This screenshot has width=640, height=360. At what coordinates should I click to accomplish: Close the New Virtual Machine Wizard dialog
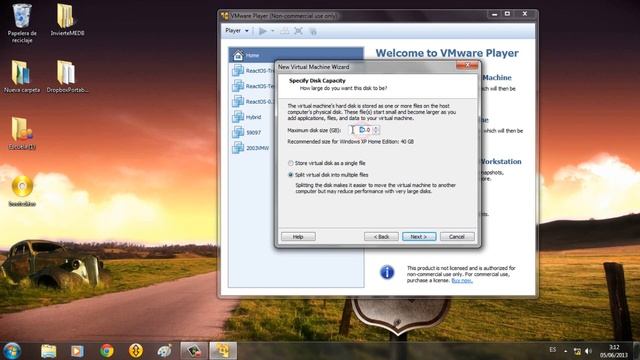point(467,65)
